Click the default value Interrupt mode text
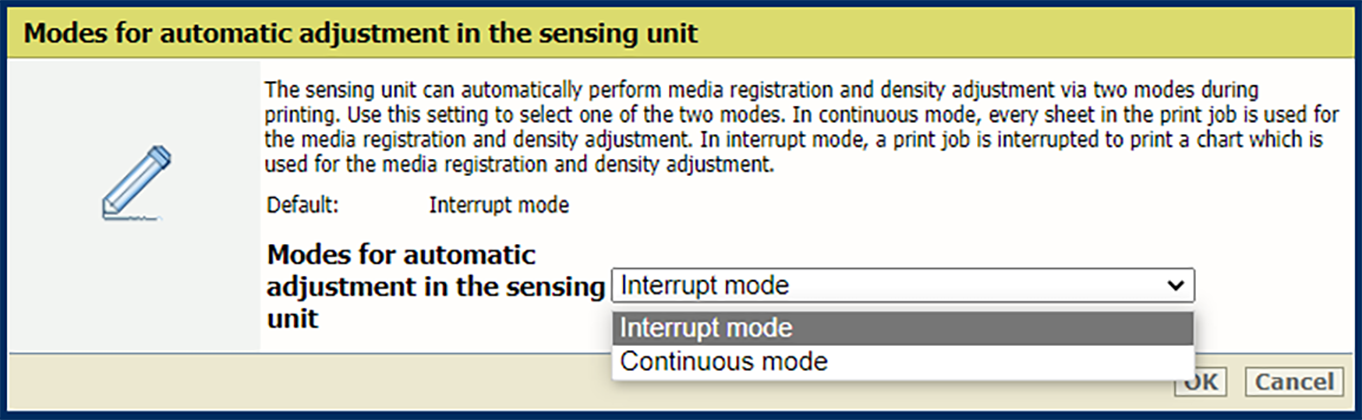This screenshot has width=1362, height=420. point(499,206)
